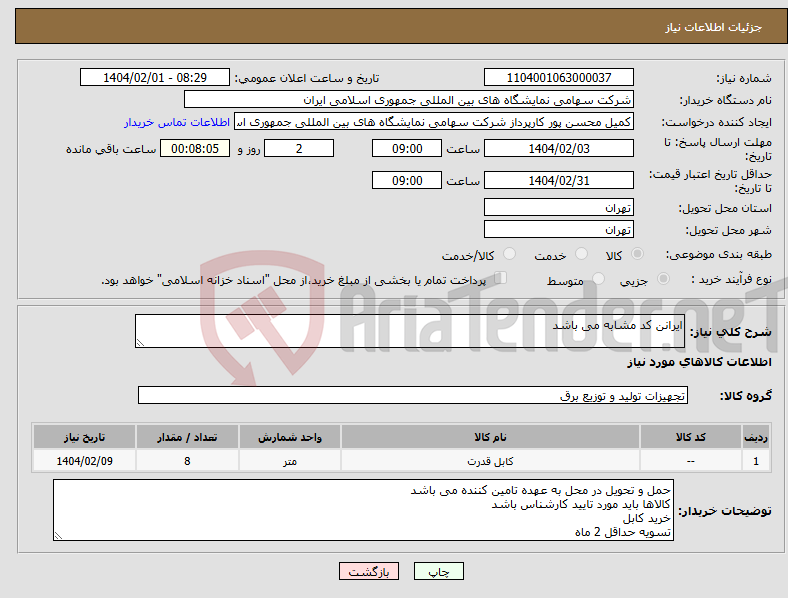This screenshot has height=598, width=788.
Task: Click the چاپ (print) button
Action: pos(438,571)
